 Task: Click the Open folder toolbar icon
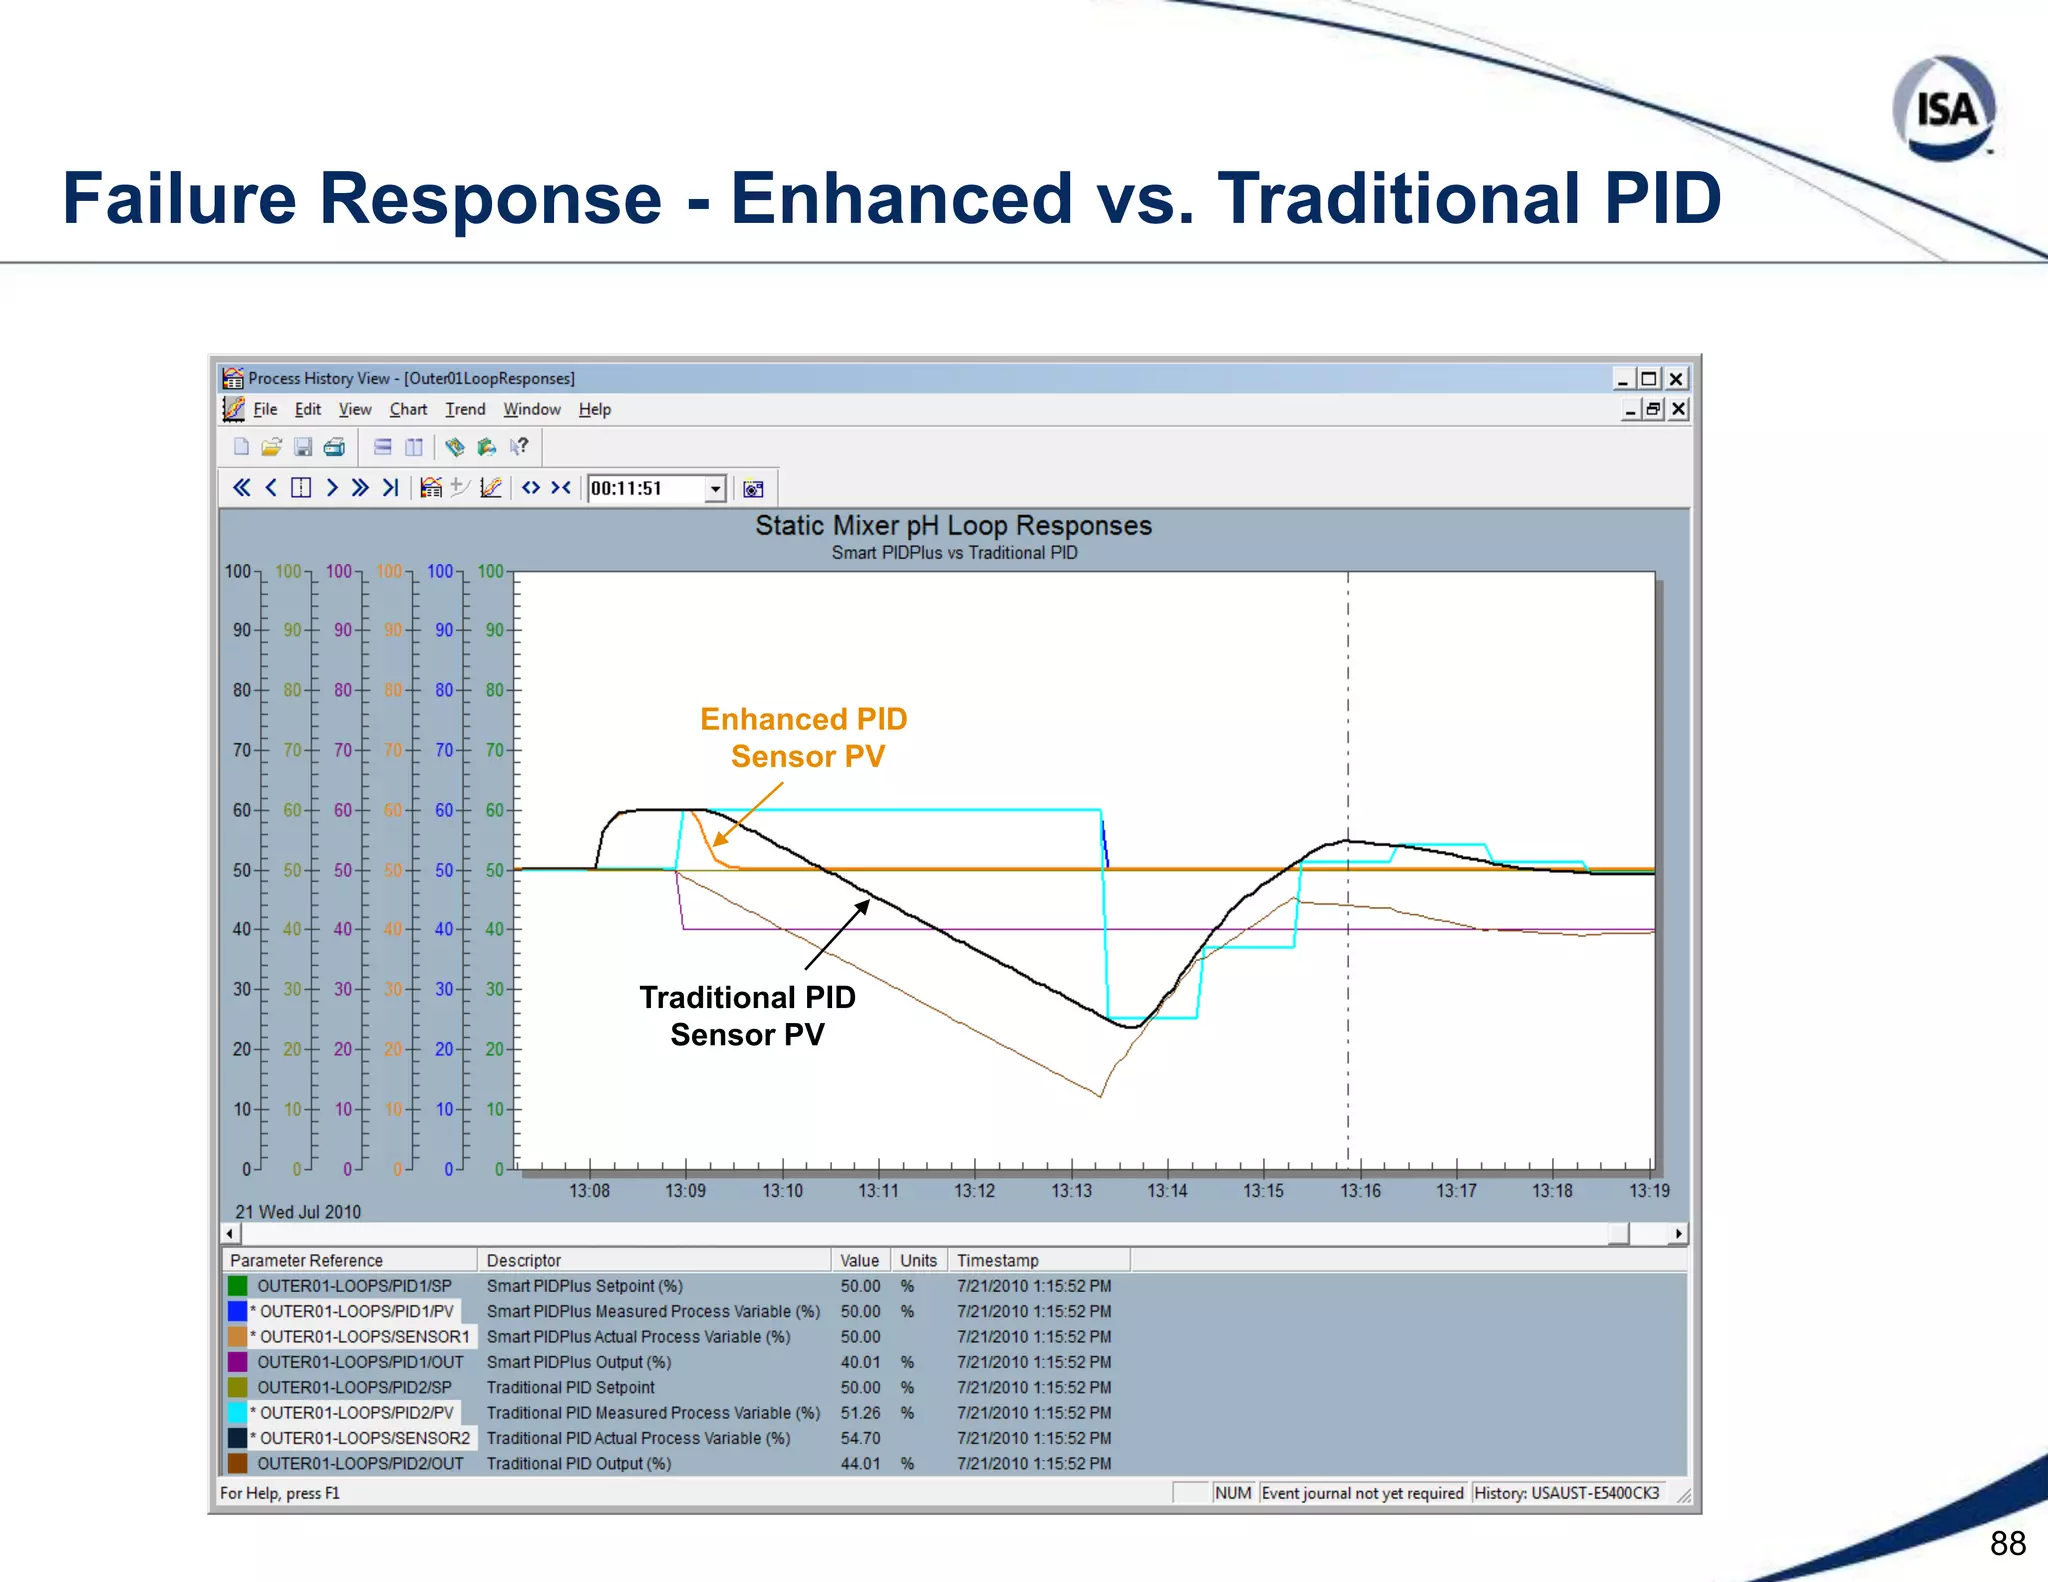[271, 447]
